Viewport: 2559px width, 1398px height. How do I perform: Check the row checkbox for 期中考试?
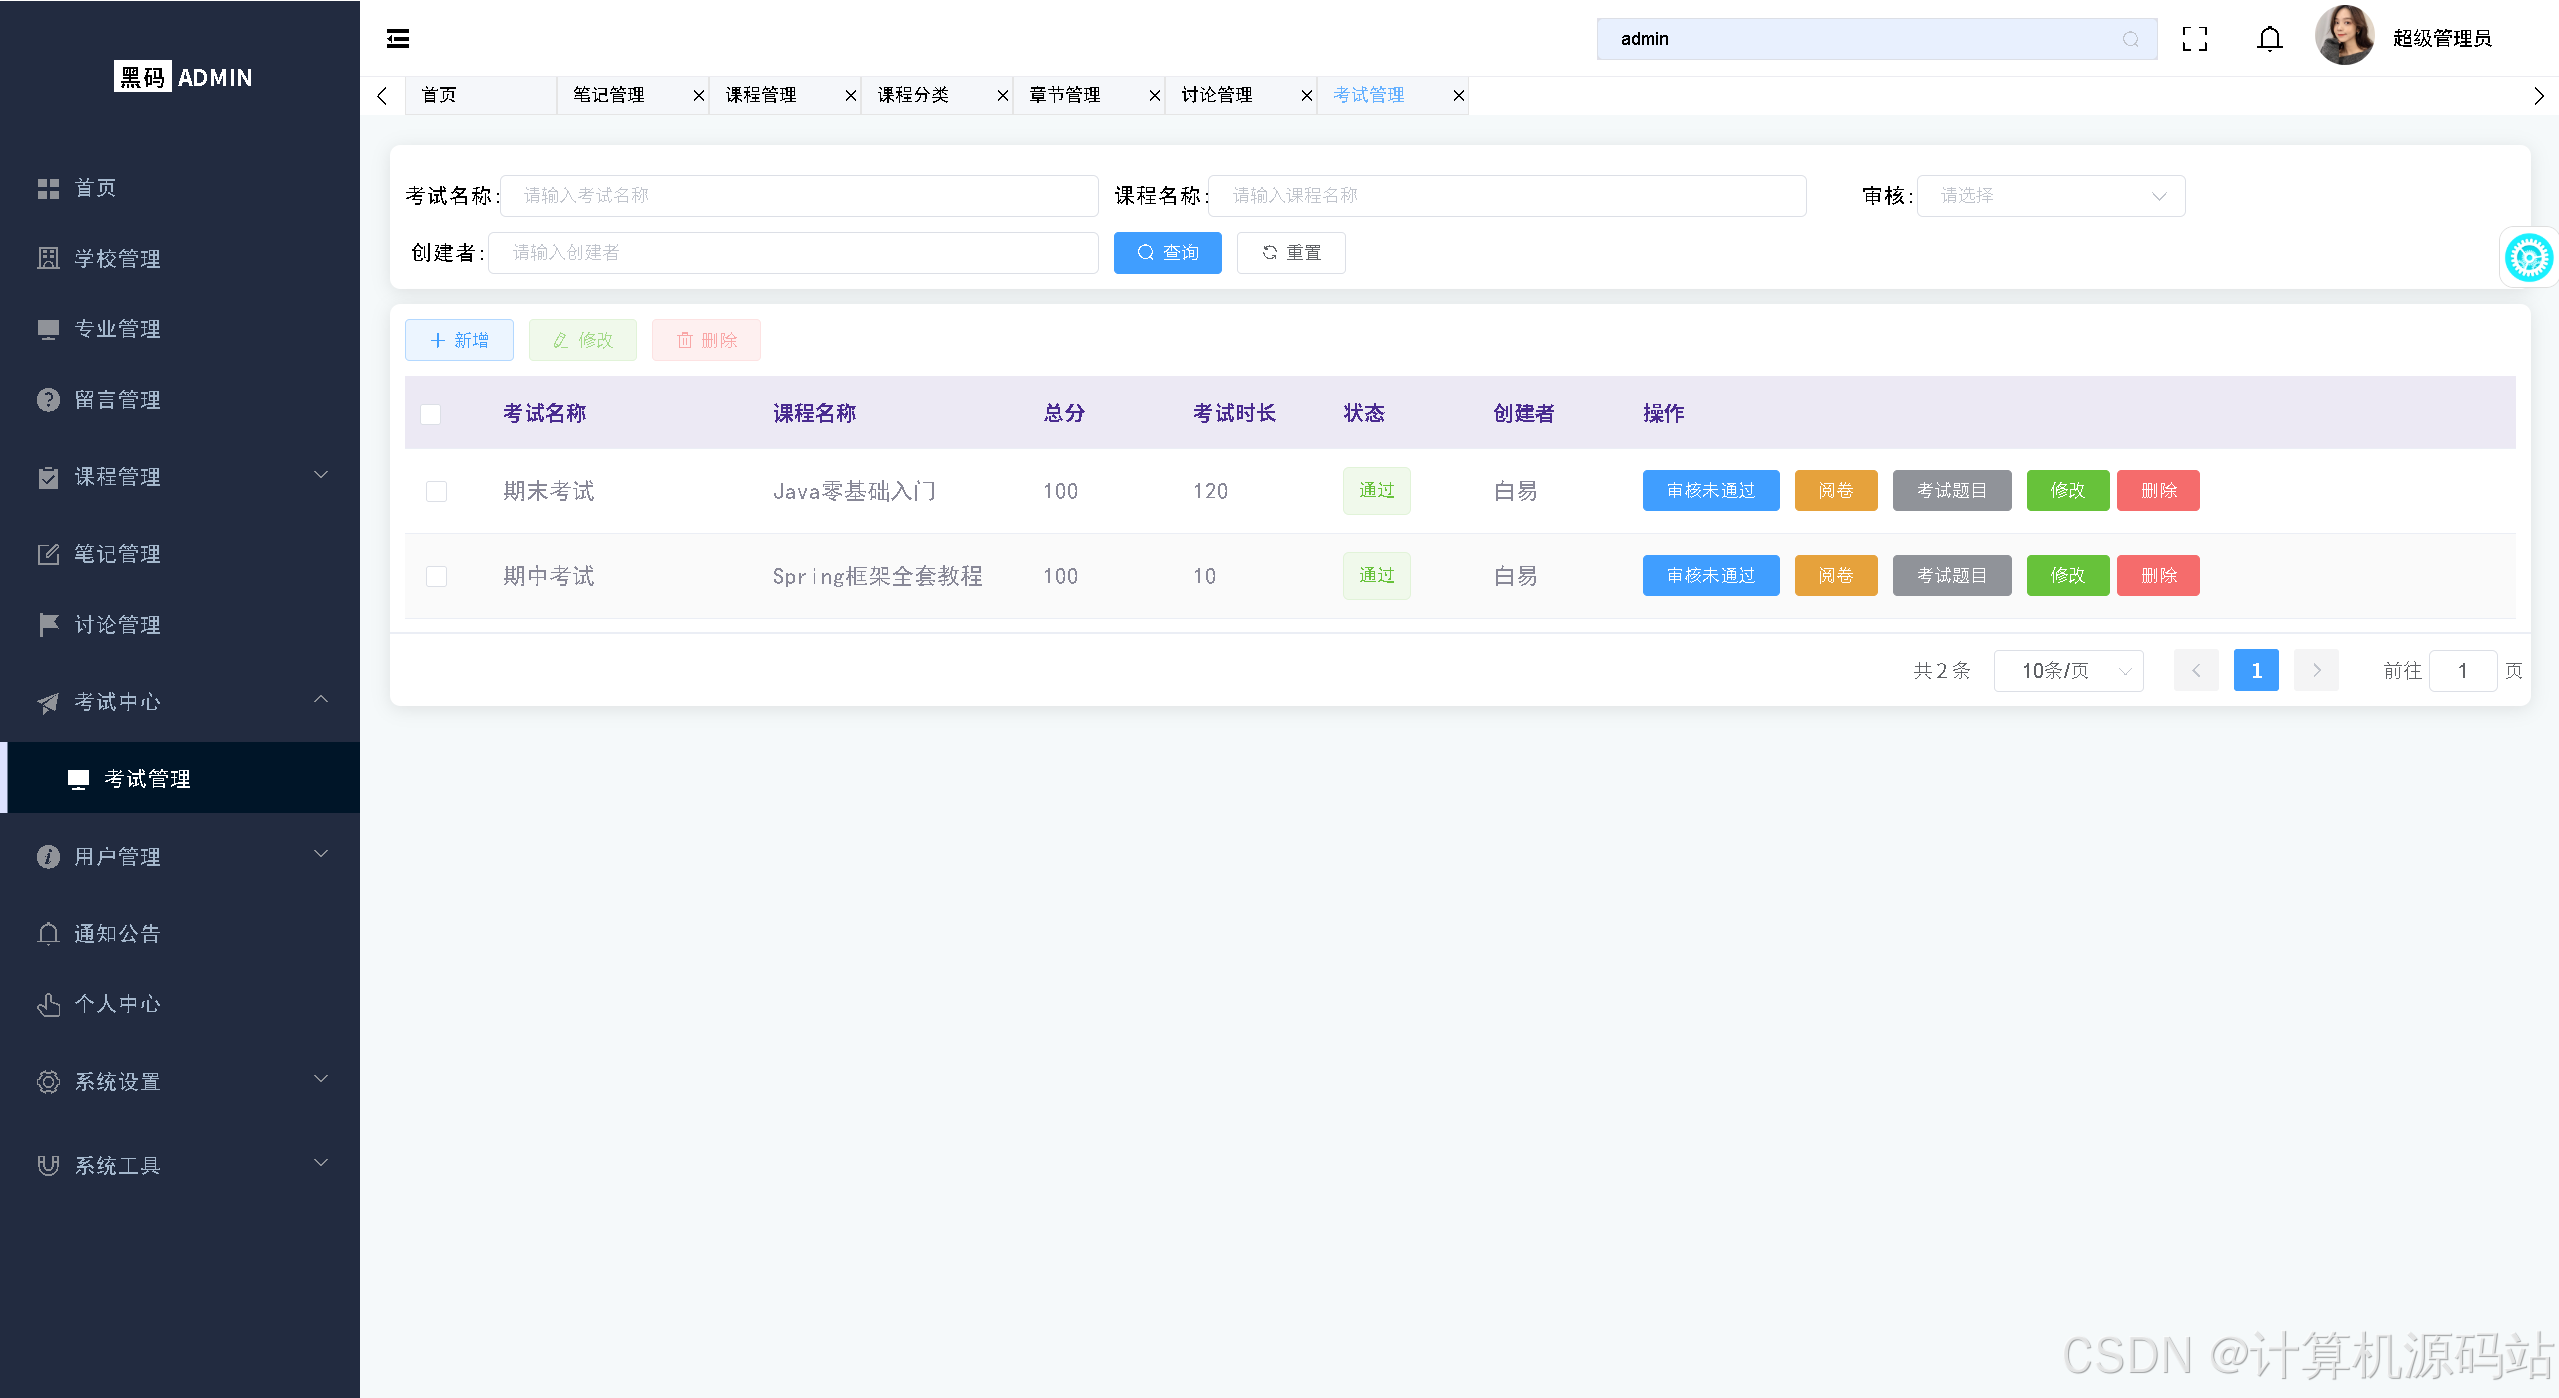[x=435, y=576]
